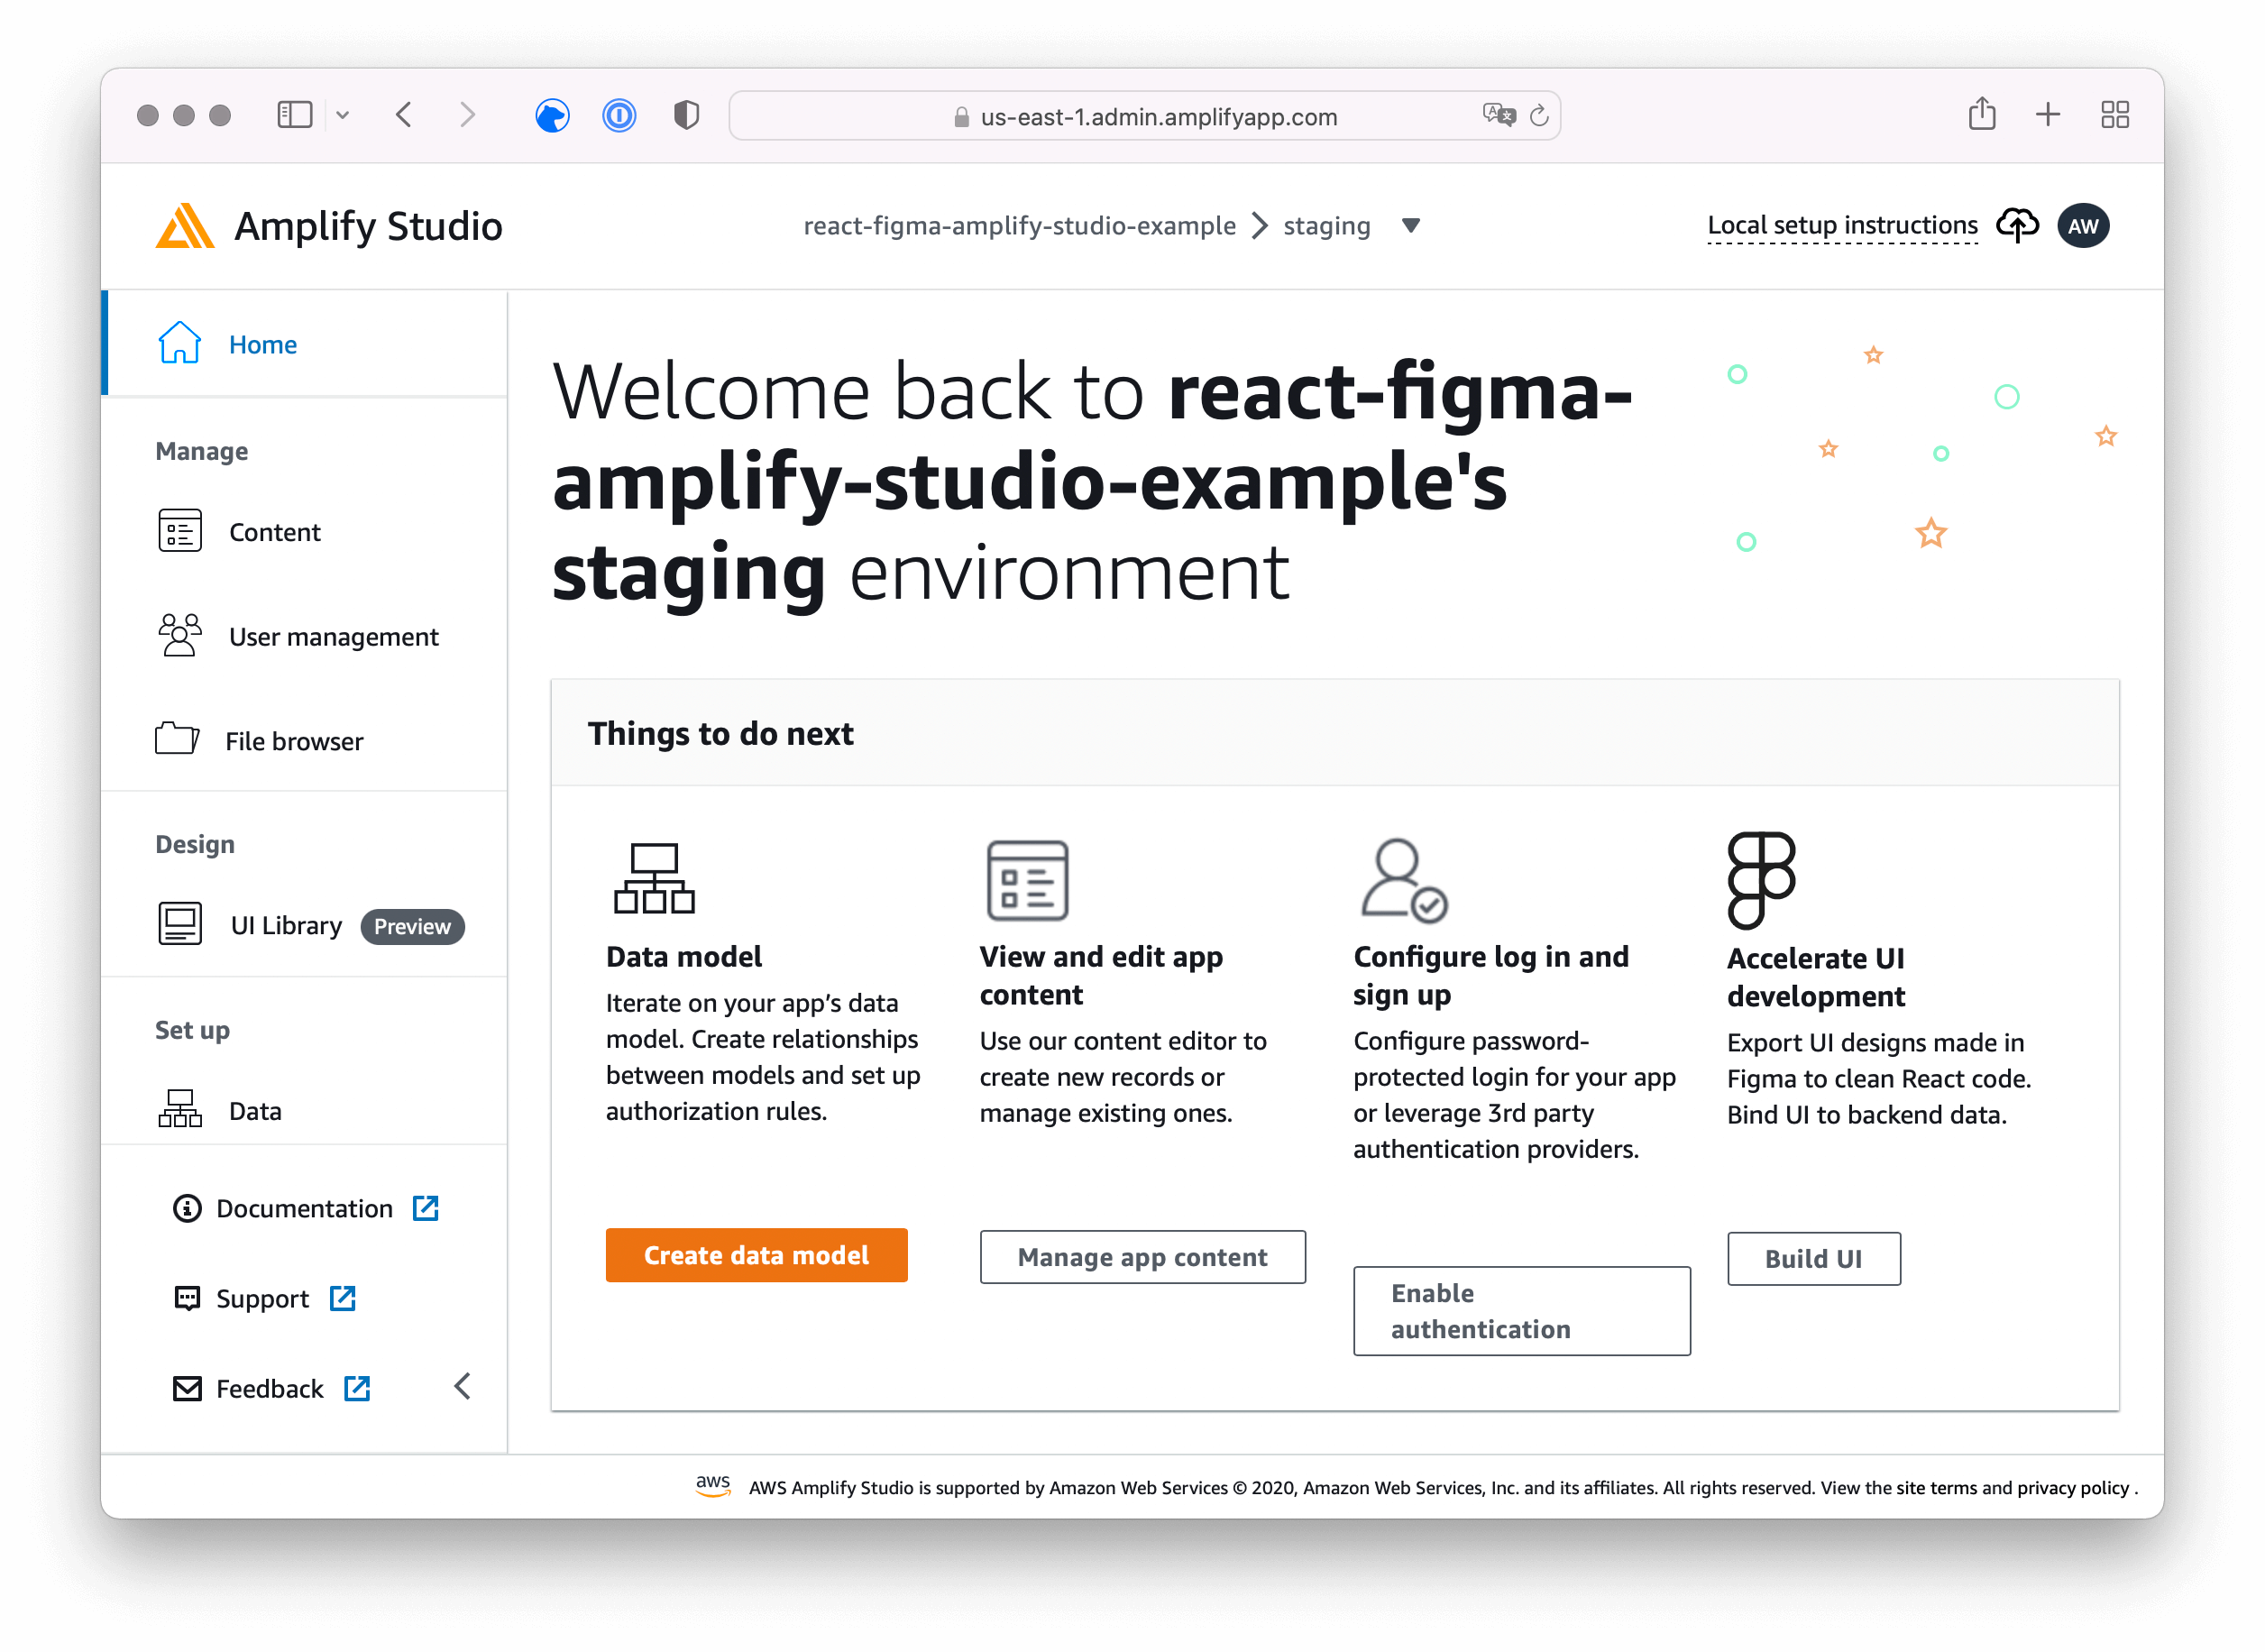Open the Support page in a new tab
2265x1652 pixels.
click(x=263, y=1298)
